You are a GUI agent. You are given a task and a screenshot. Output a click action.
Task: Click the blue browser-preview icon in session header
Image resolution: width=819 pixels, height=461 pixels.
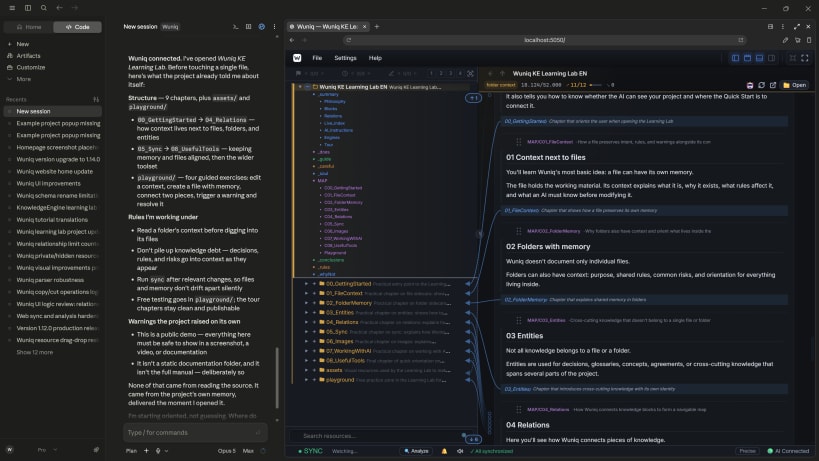pyautogui.click(x=262, y=27)
